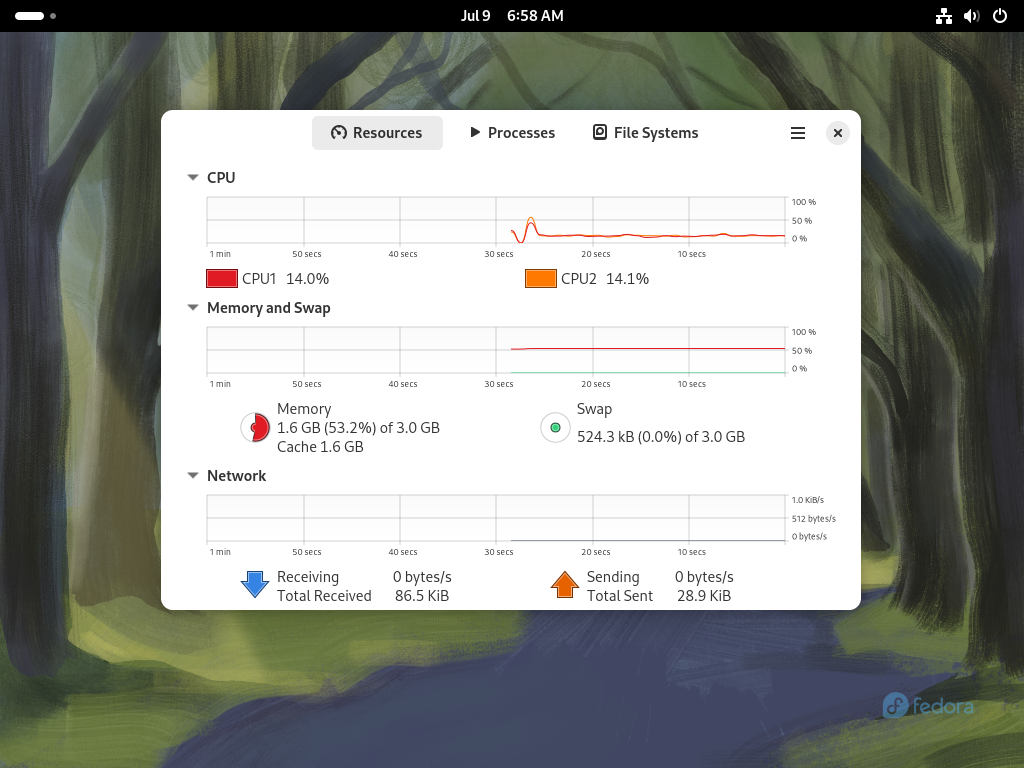This screenshot has height=768, width=1024.
Task: Click the Network section heading
Action: click(x=236, y=475)
